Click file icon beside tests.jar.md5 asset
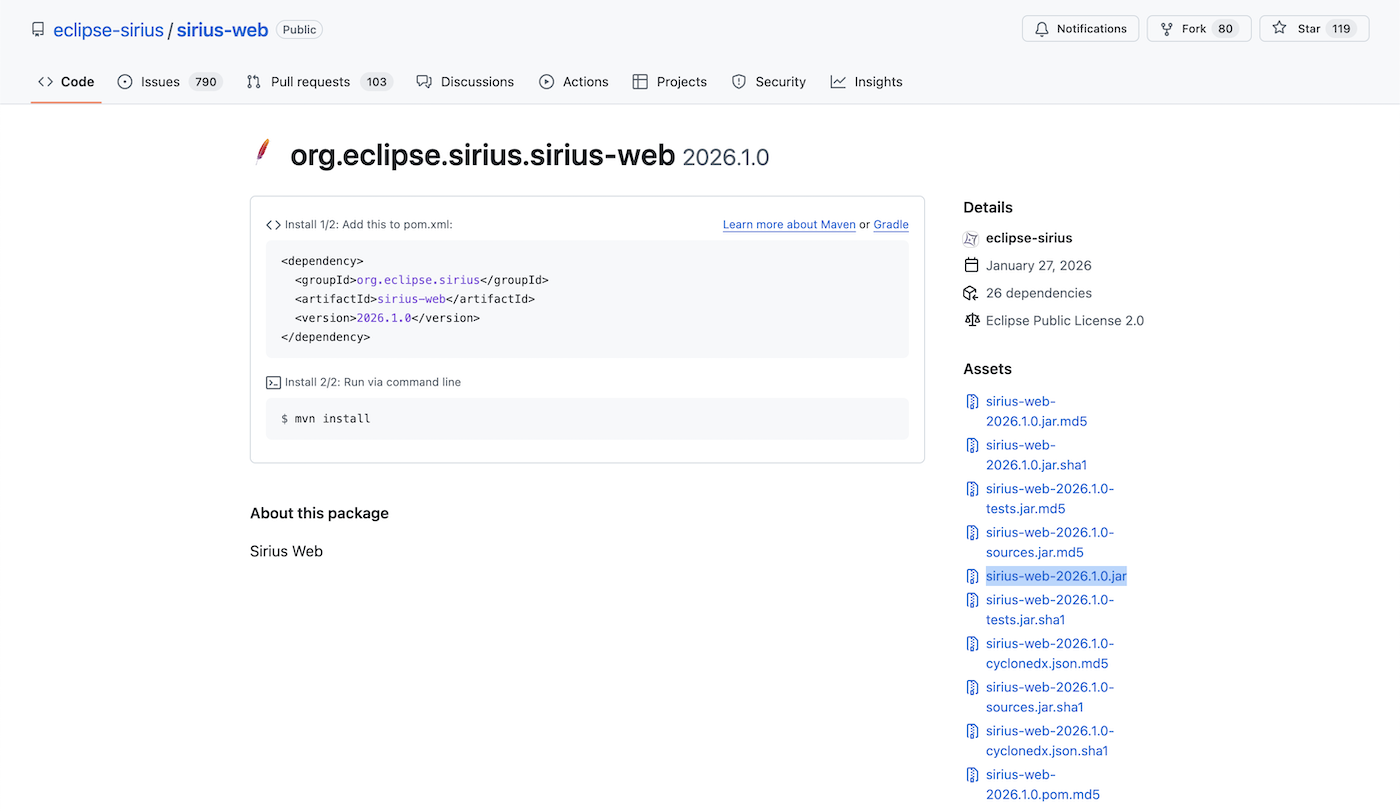The width and height of the screenshot is (1400, 811). pyautogui.click(x=972, y=489)
